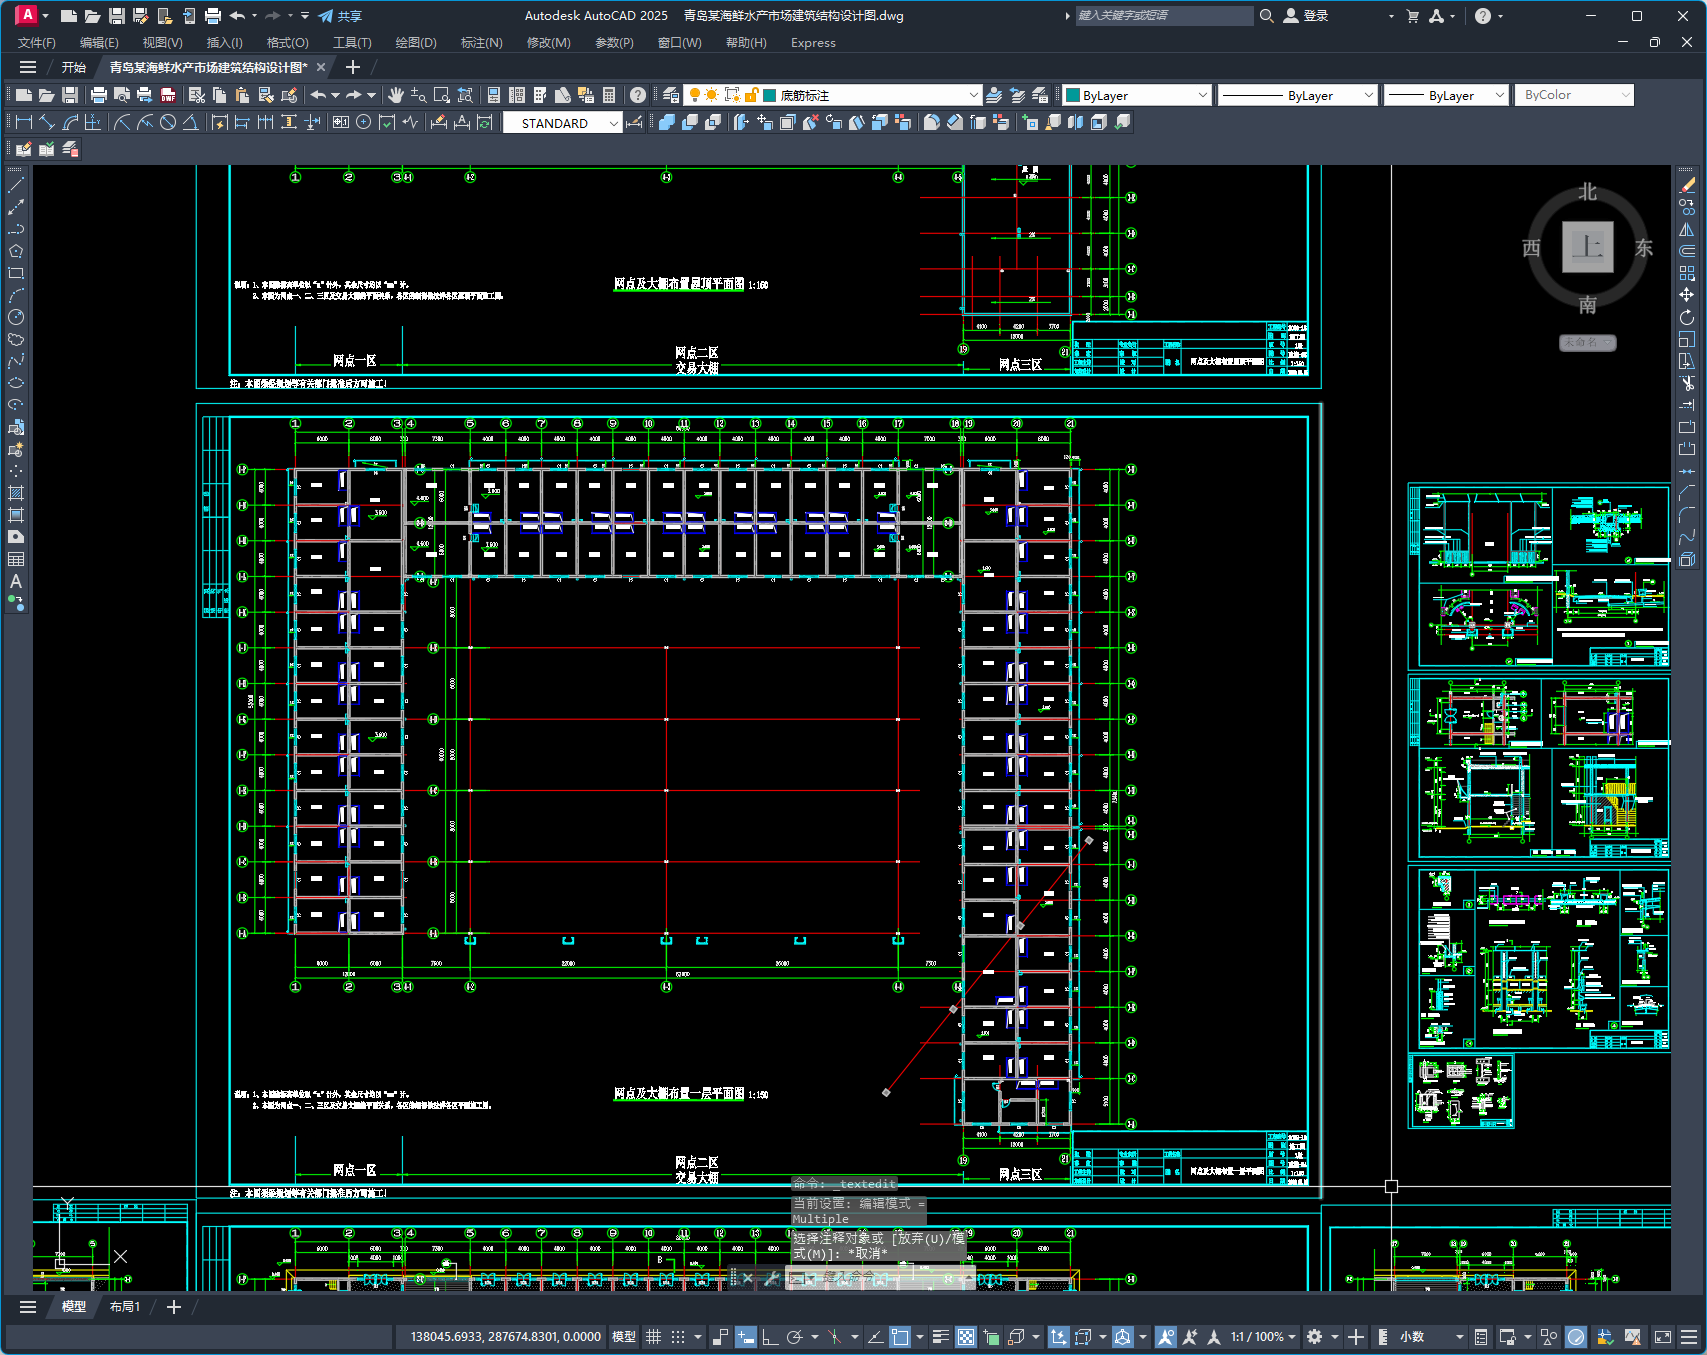This screenshot has width=1707, height=1355.
Task: Click the Save icon in title bar
Action: [117, 16]
